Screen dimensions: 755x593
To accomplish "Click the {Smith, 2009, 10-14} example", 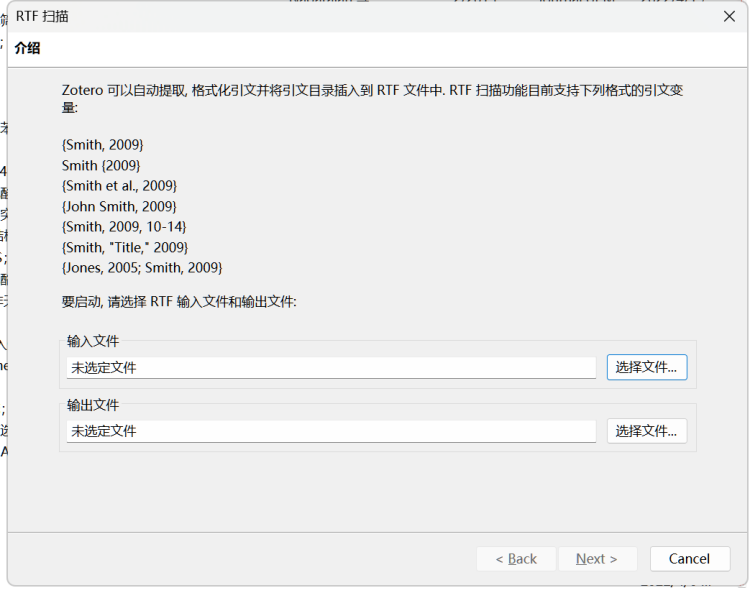I will (125, 228).
